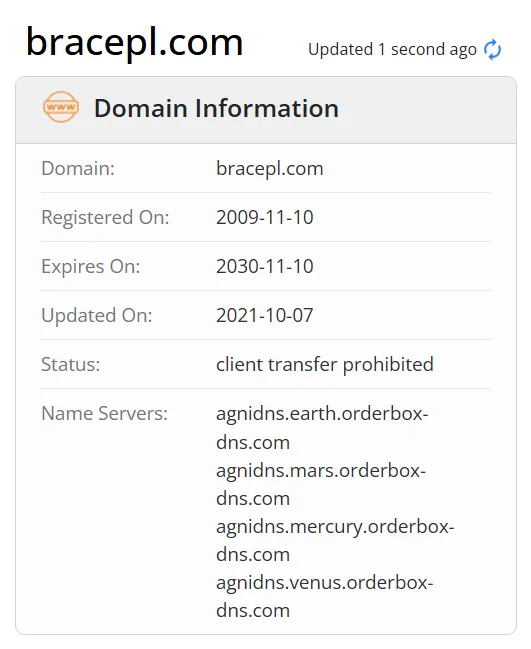Click the Registered On date 2009-11-10
Image resolution: width=531 pixels, height=649 pixels.
click(265, 218)
